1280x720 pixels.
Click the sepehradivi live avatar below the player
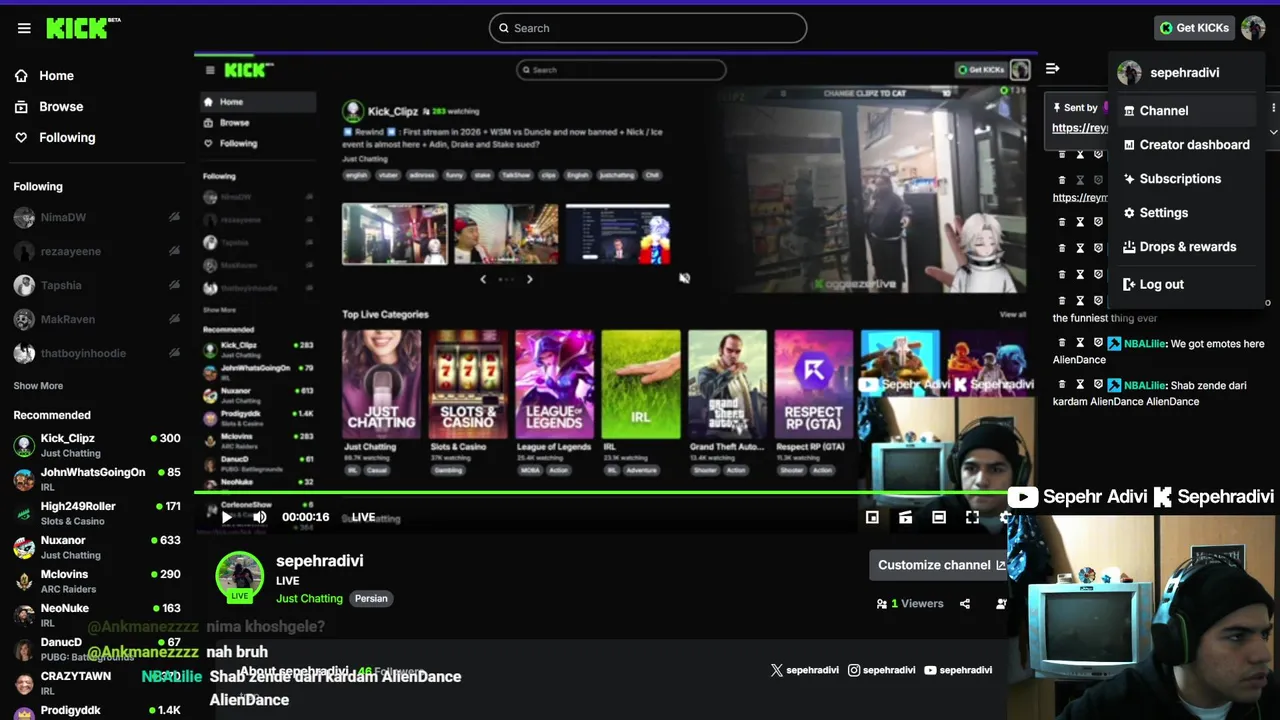pos(240,576)
